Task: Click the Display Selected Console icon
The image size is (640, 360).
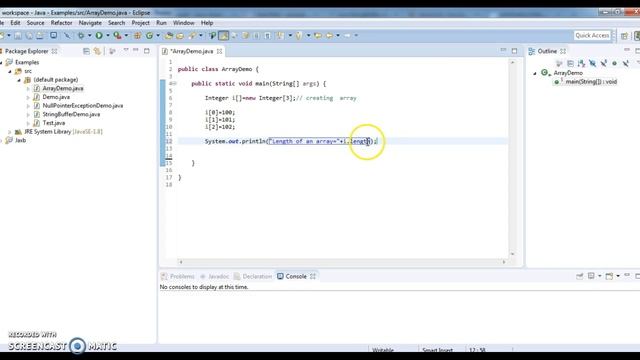Action: tap(591, 276)
